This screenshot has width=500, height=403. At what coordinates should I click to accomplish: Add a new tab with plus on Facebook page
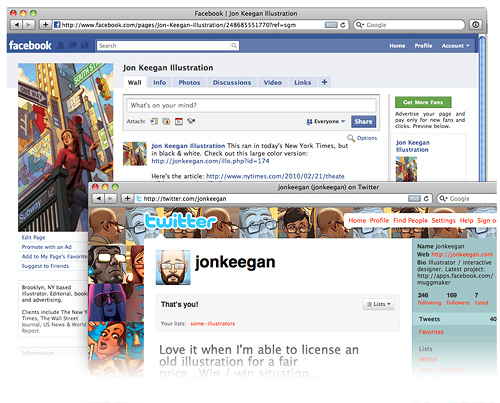324,82
